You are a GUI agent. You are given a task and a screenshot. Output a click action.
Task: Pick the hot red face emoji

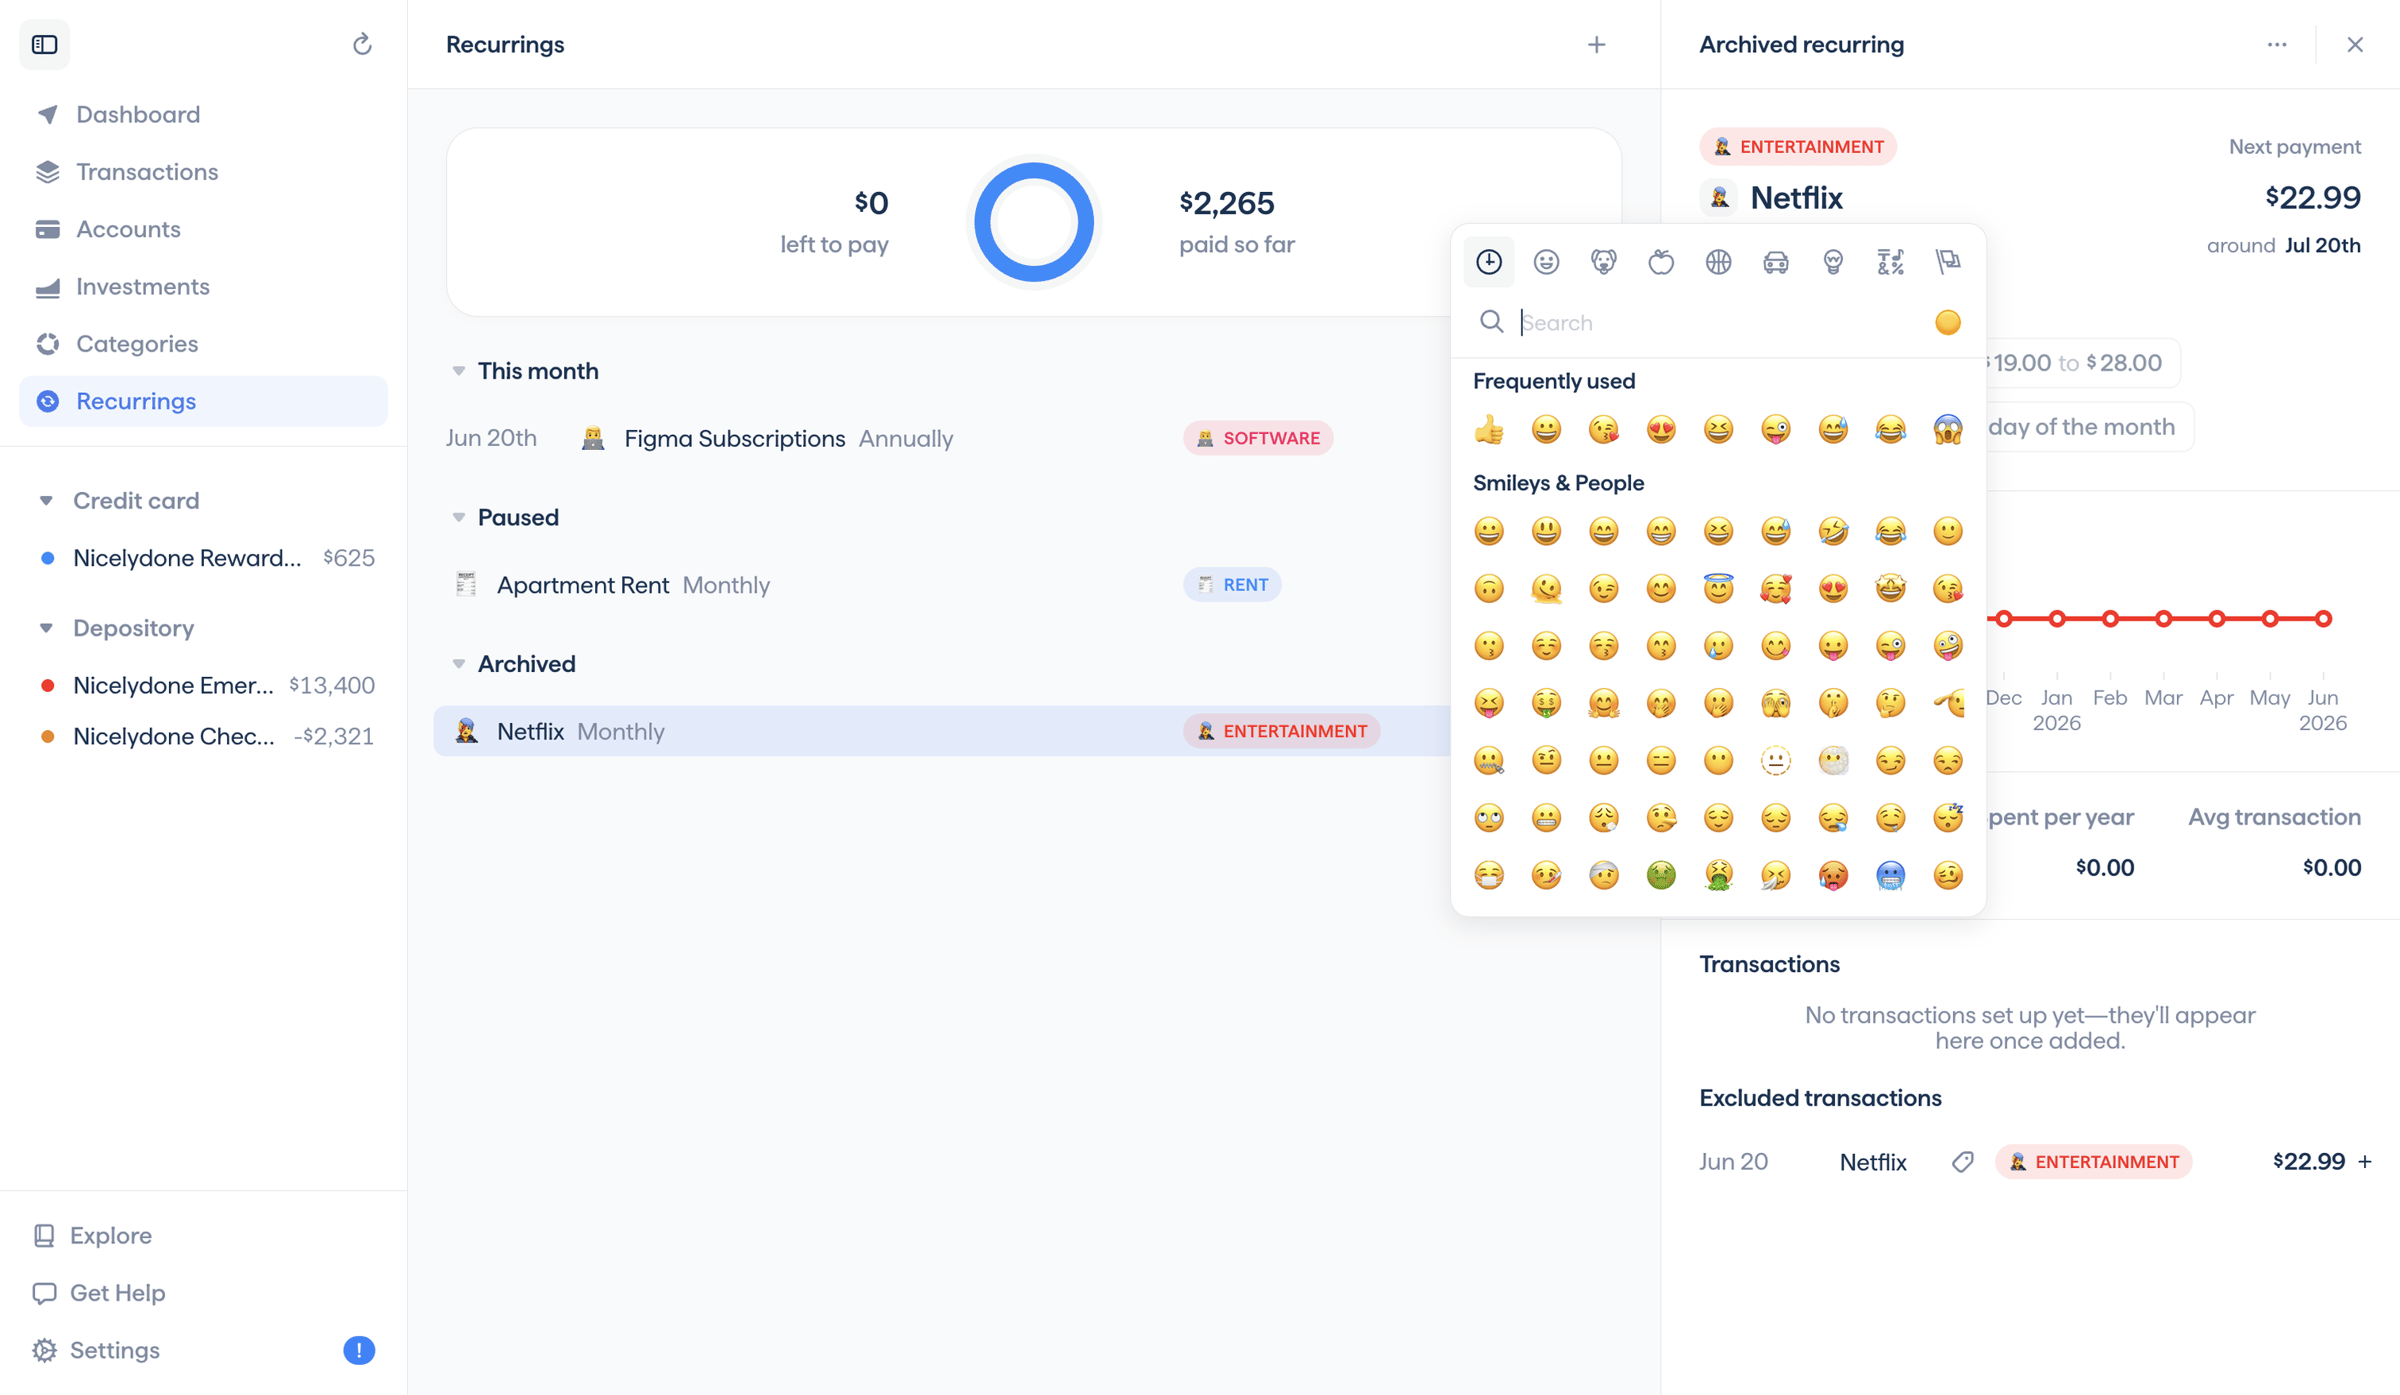click(1833, 875)
